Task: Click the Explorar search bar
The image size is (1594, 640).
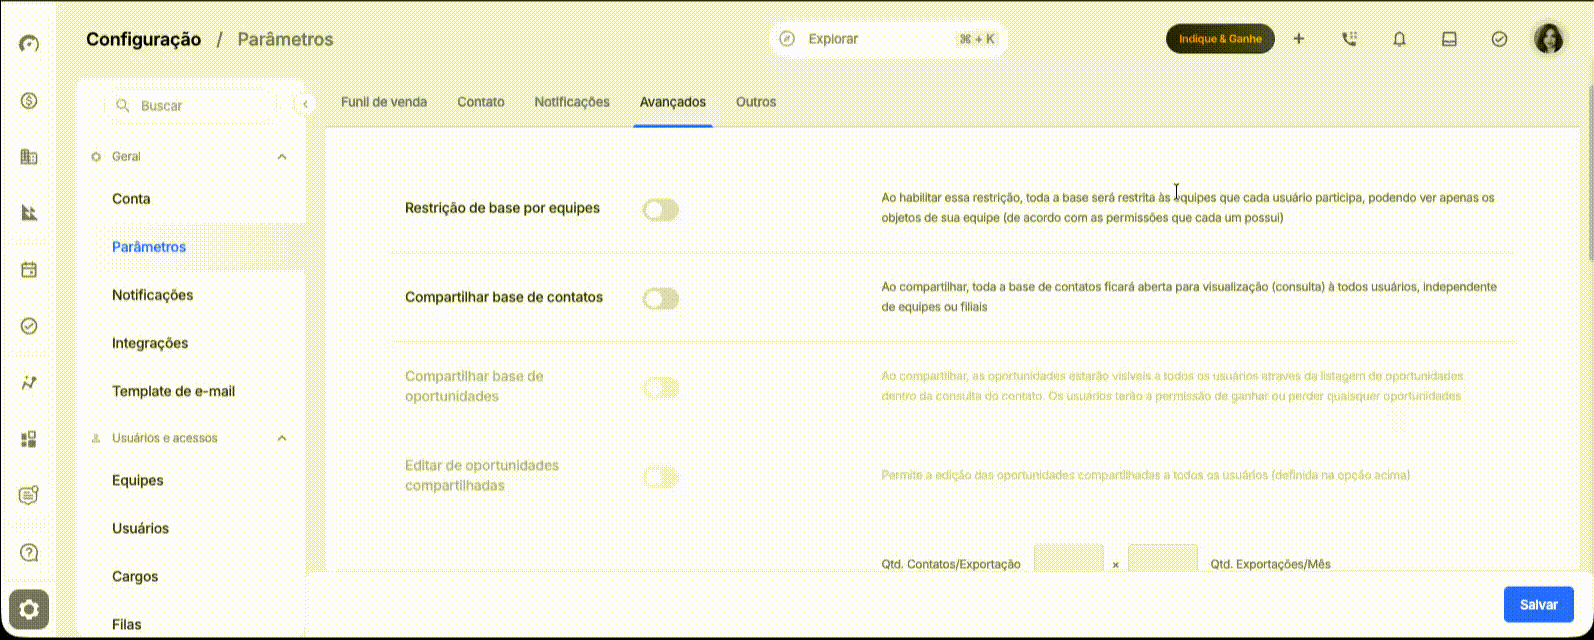Action: click(888, 39)
